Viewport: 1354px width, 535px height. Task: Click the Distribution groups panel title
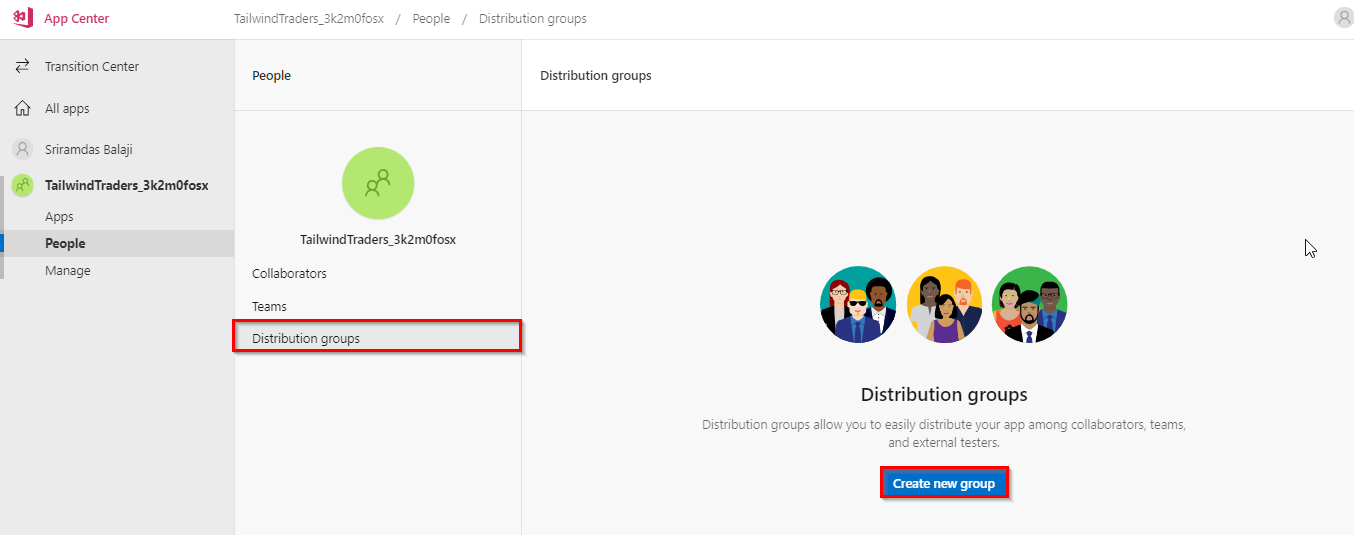[596, 76]
